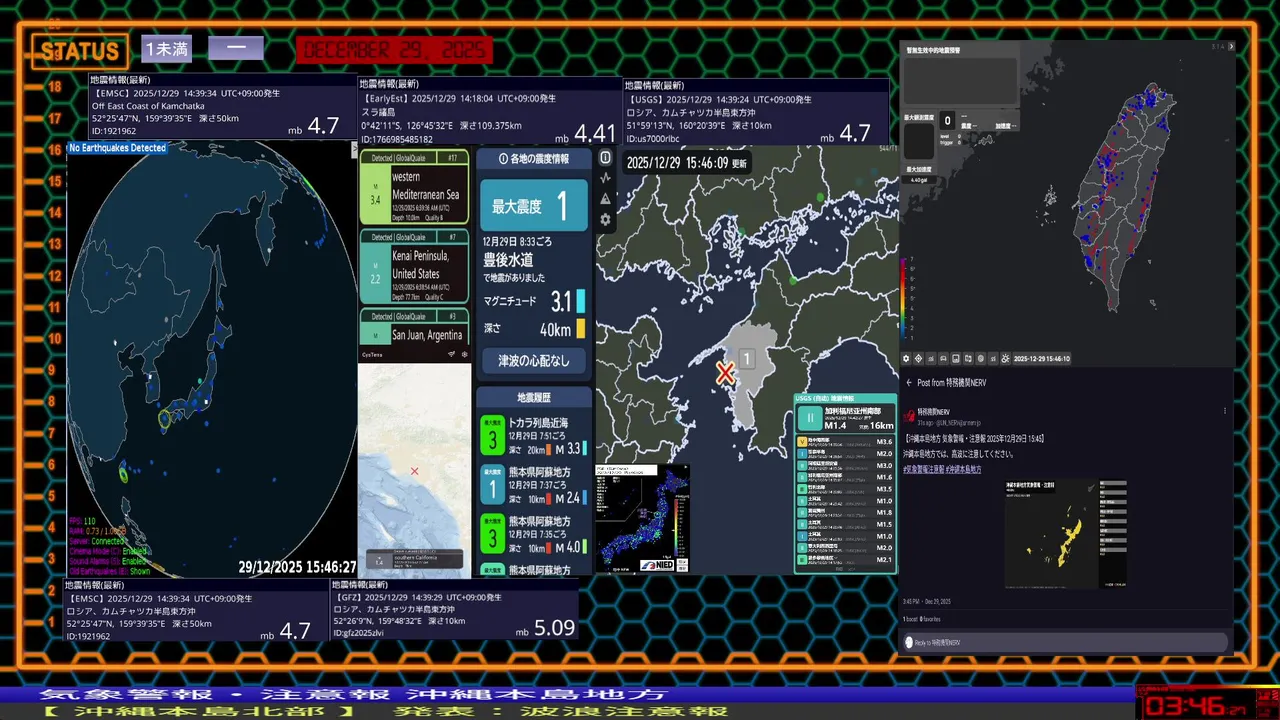Viewport: 1280px width, 720px height.
Task: Click the 1未満 status indicator
Action: tap(167, 48)
